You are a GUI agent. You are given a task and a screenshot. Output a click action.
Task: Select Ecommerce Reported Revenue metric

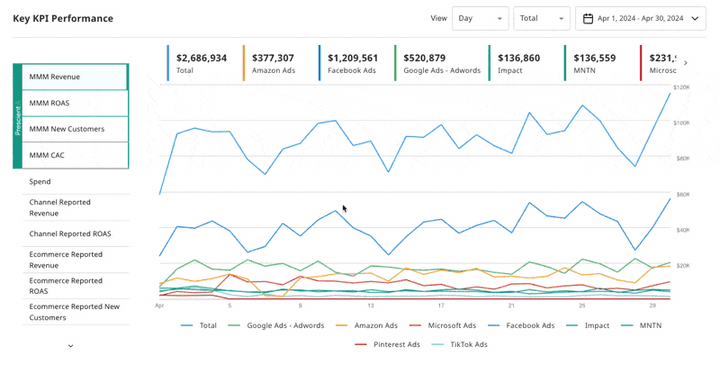click(76, 260)
